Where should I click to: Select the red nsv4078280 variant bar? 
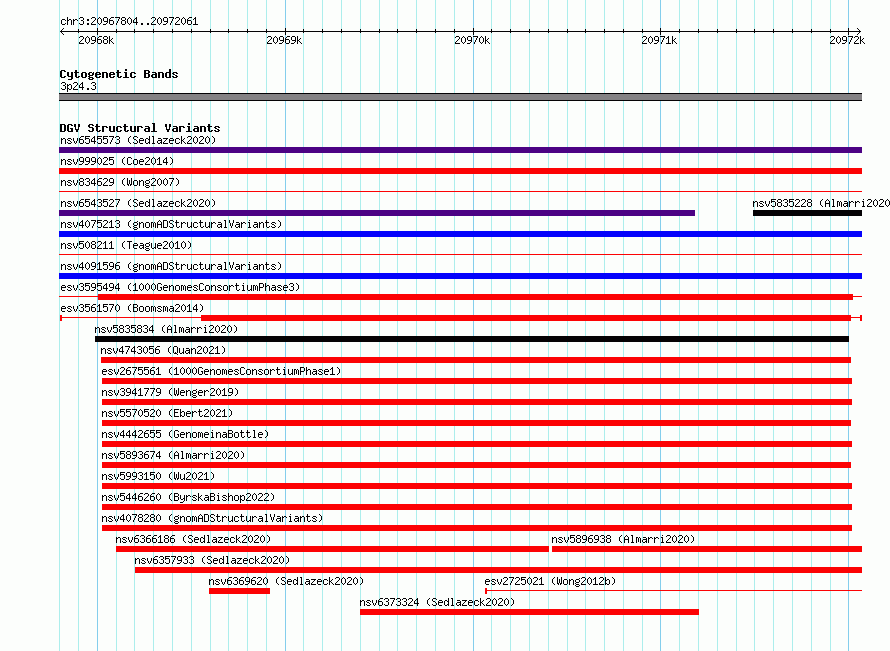click(477, 528)
